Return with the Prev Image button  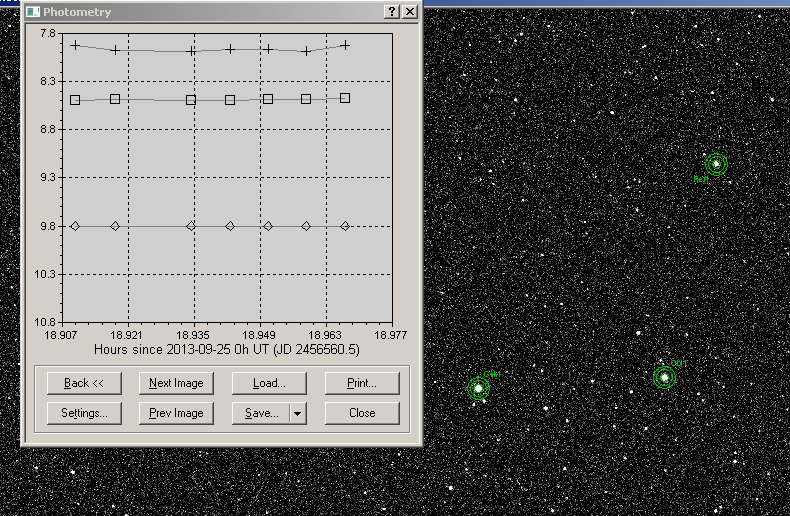coord(176,413)
